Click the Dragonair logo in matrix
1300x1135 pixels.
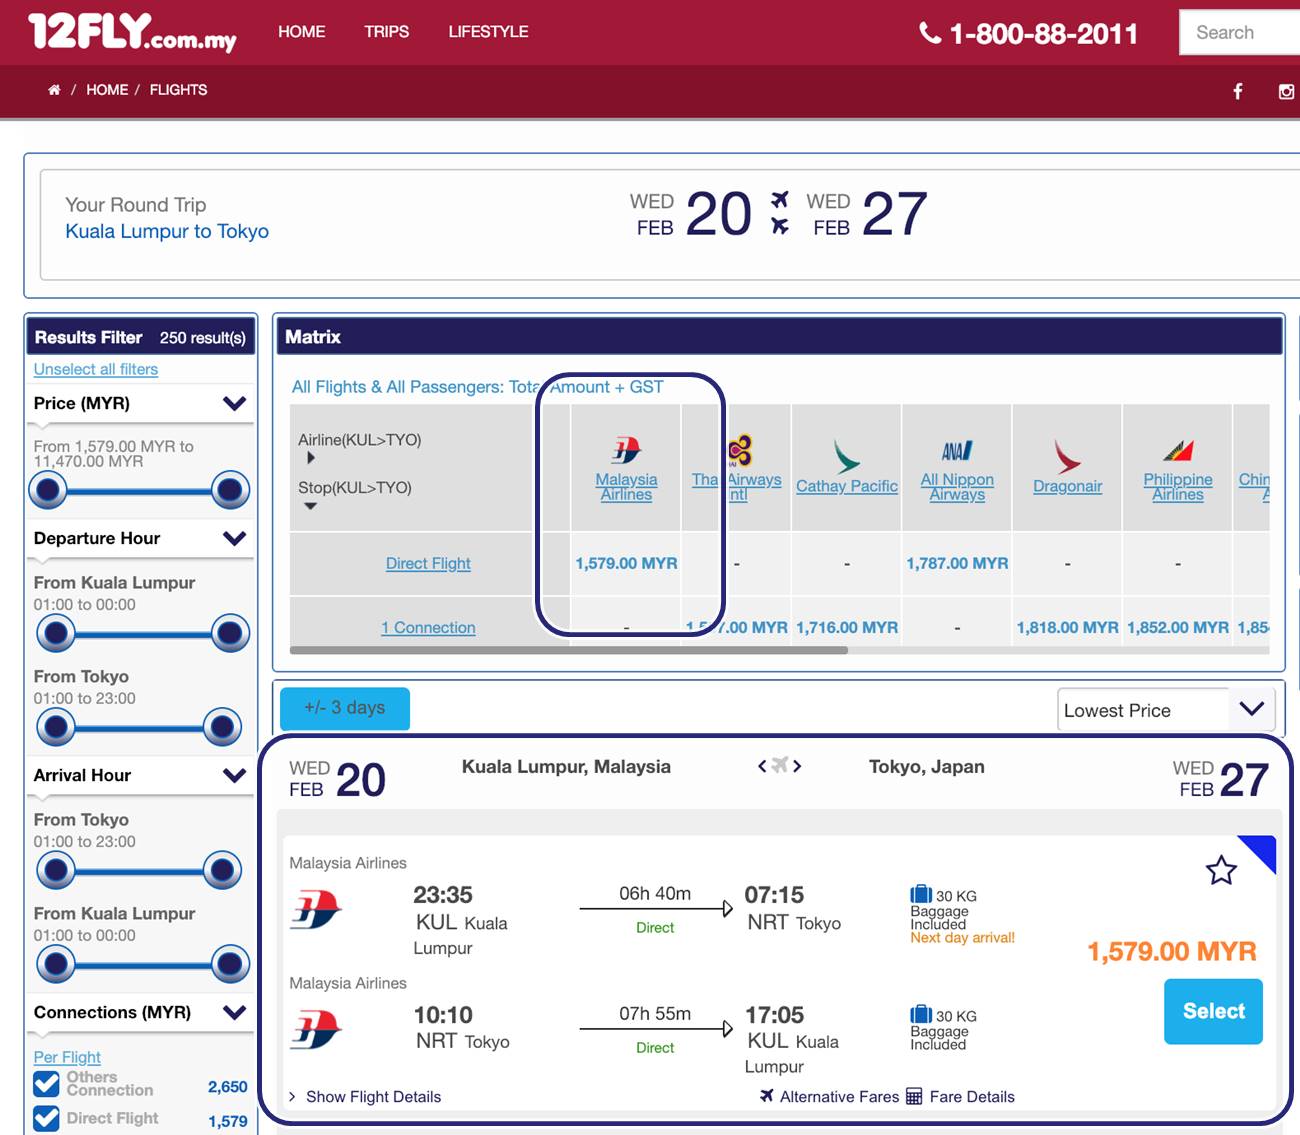coord(1067,456)
